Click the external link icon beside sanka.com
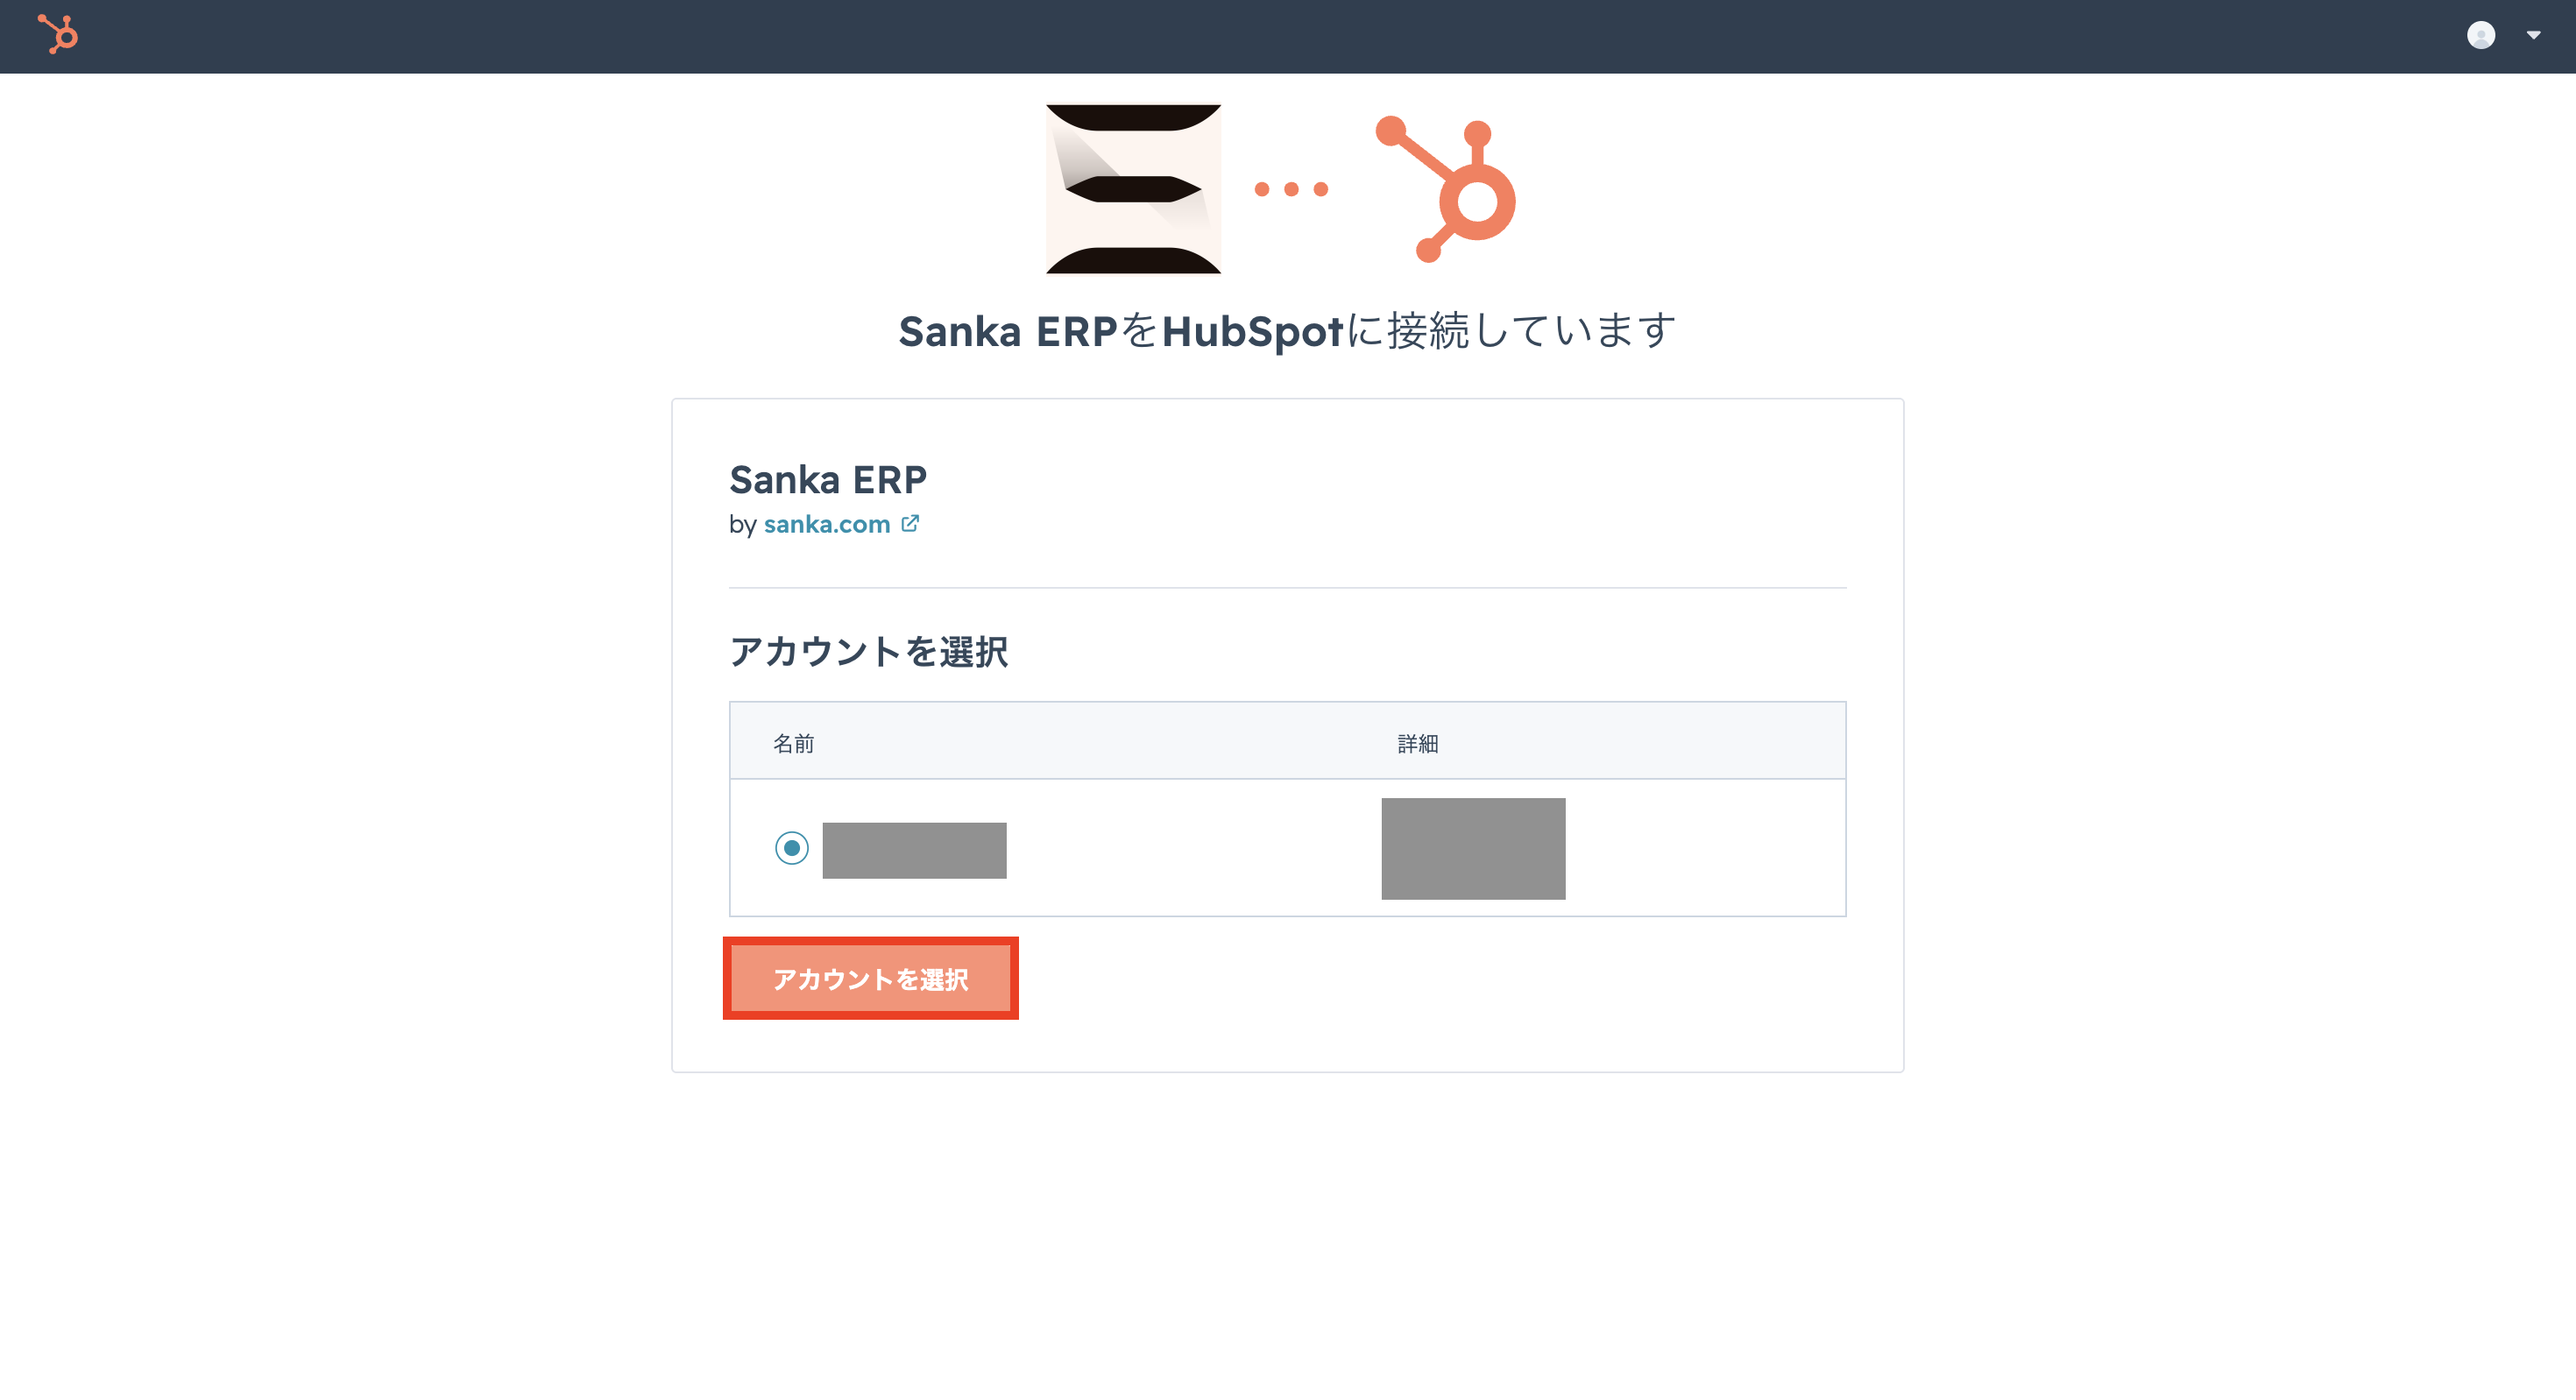The width and height of the screenshot is (2576, 1400). pos(910,523)
